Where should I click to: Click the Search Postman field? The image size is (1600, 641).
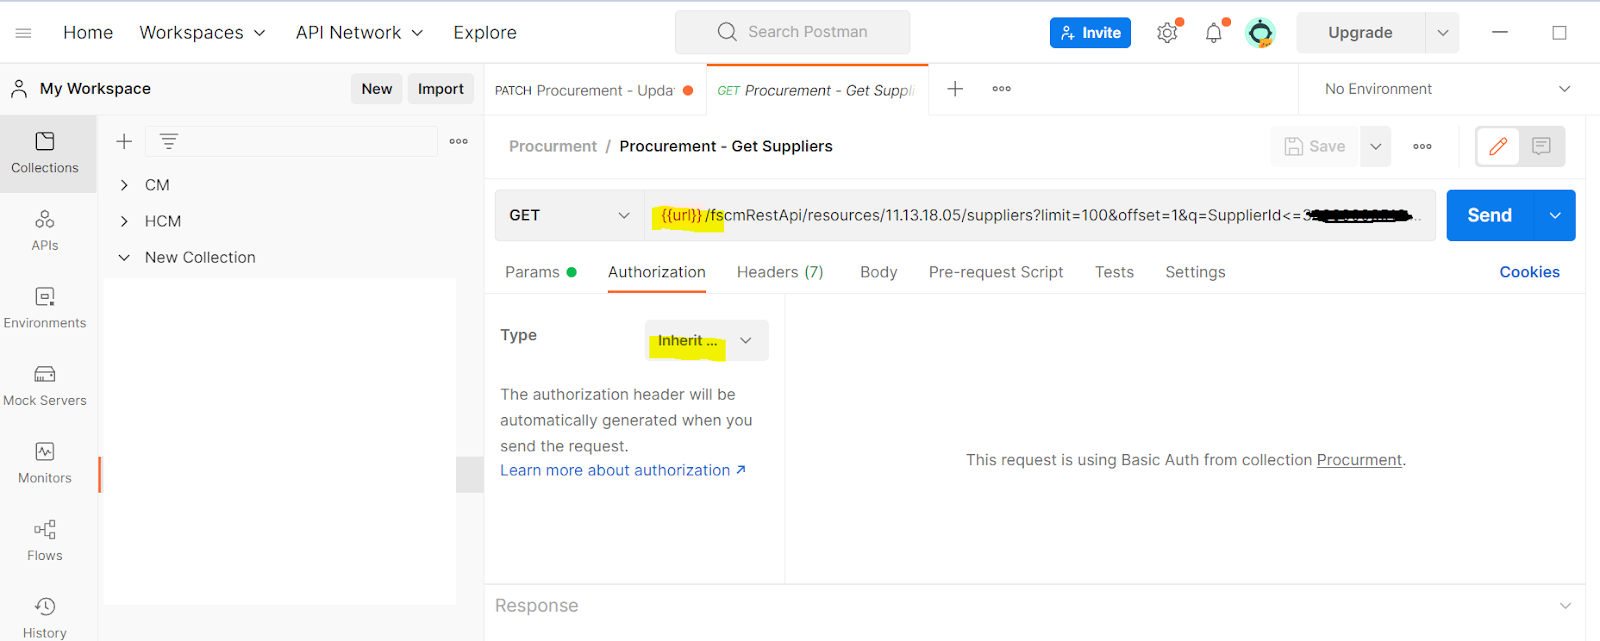(793, 32)
